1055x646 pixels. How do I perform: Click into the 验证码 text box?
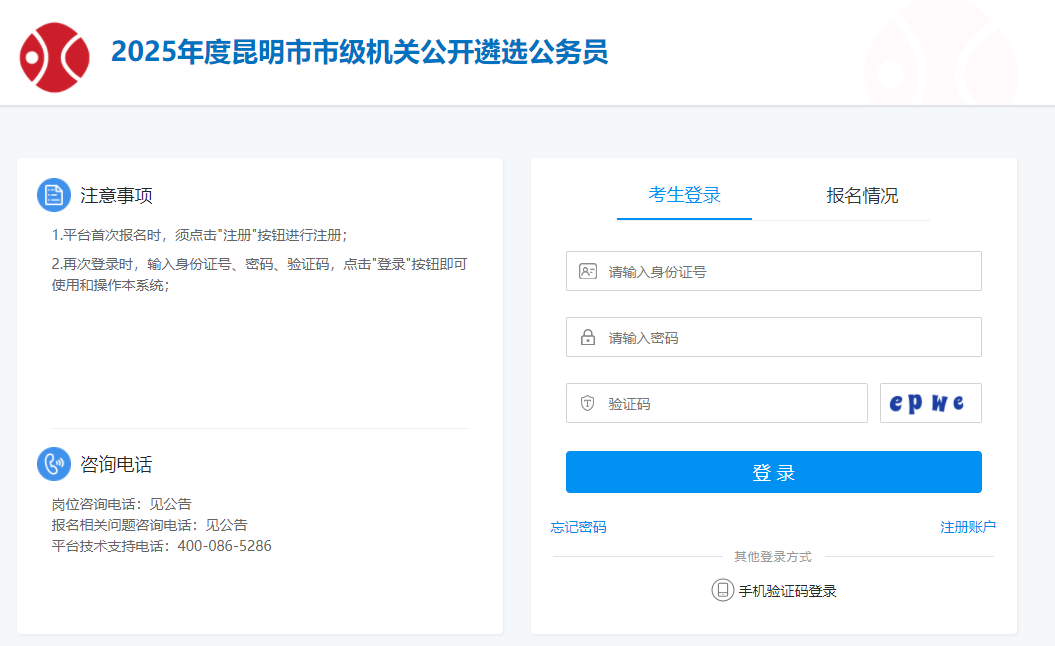pos(735,404)
